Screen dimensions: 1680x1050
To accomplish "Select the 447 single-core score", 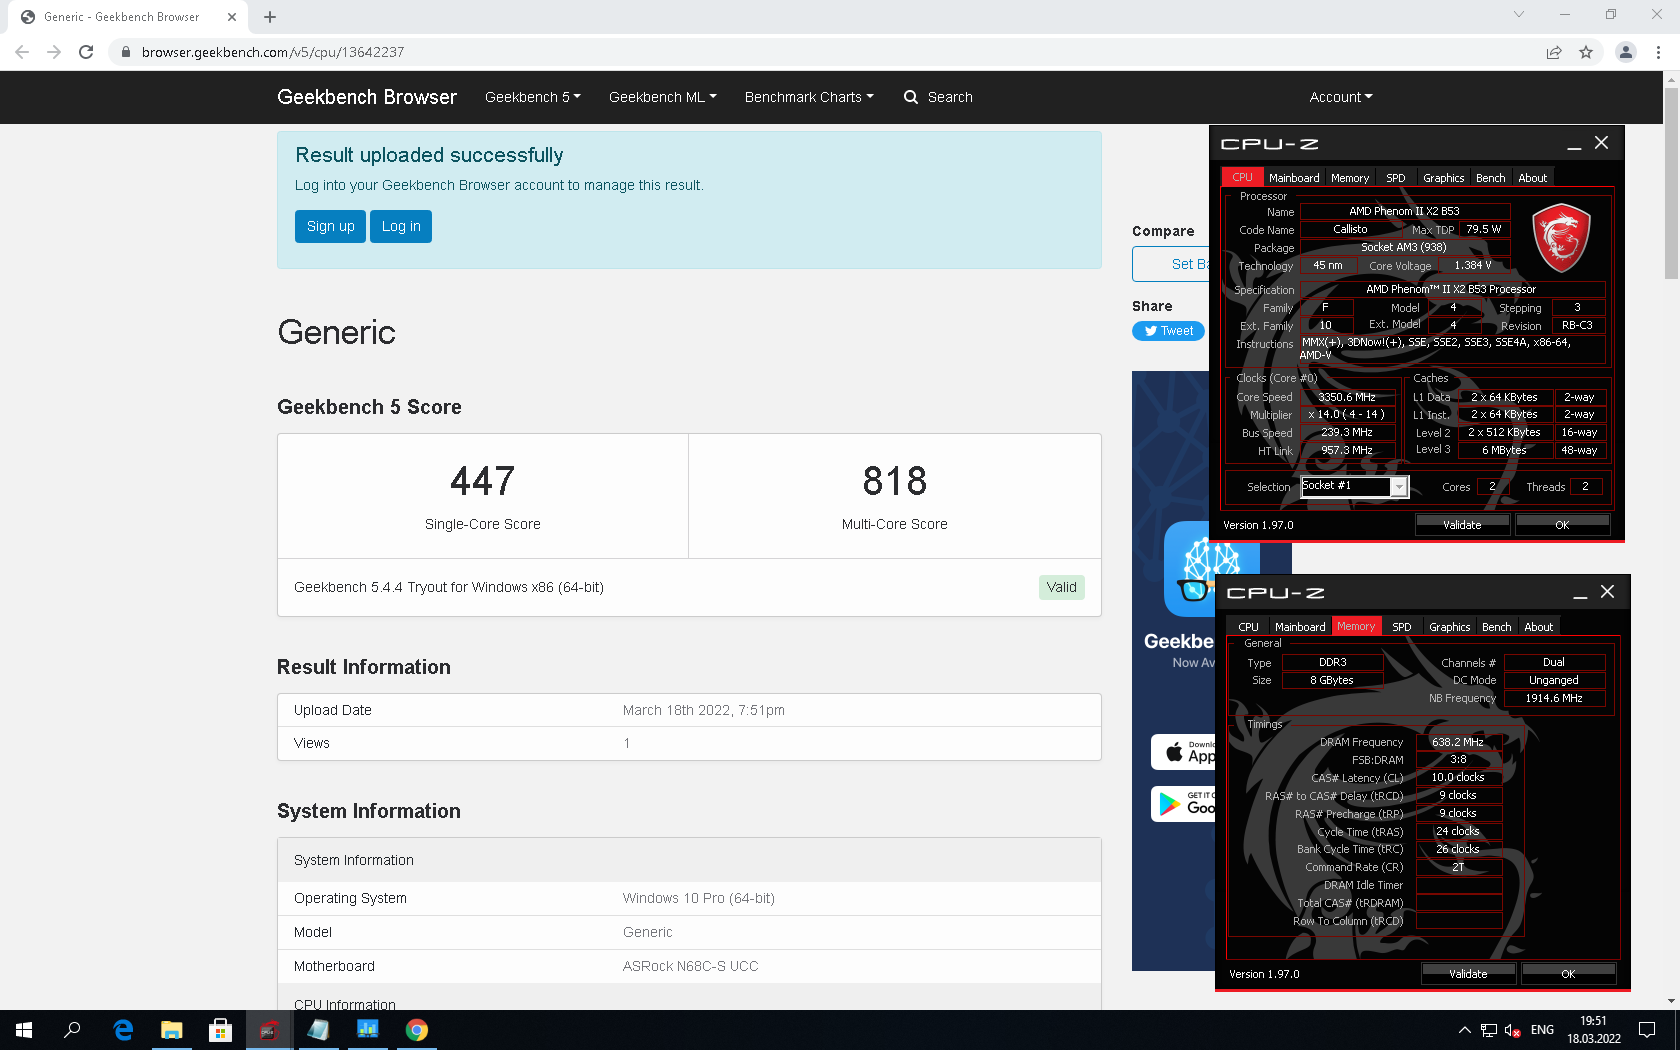I will 482,481.
